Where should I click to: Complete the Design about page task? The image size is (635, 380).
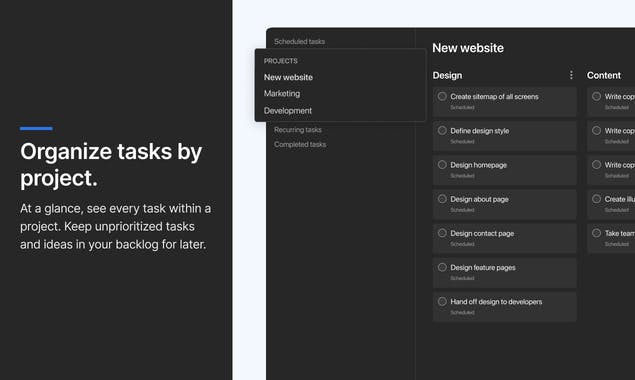click(442, 199)
